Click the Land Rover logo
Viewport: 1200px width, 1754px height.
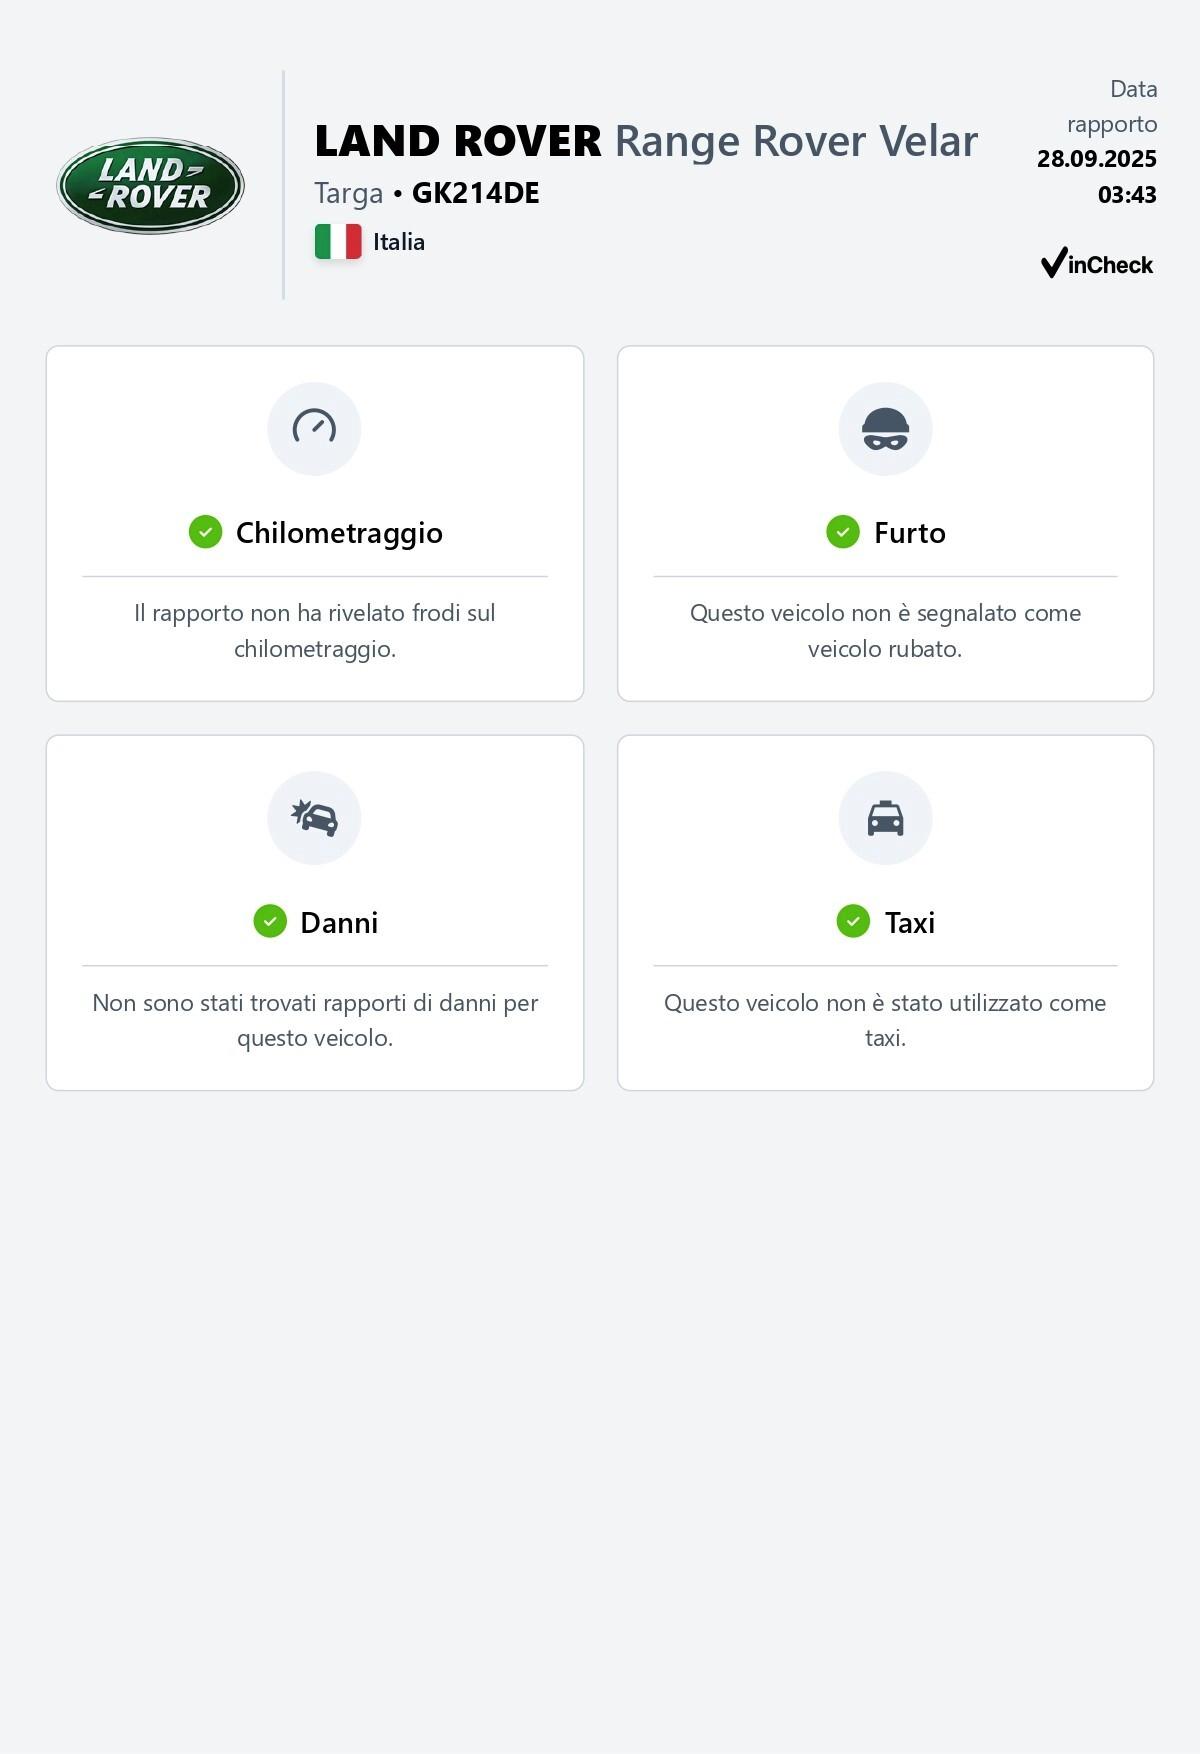click(150, 186)
